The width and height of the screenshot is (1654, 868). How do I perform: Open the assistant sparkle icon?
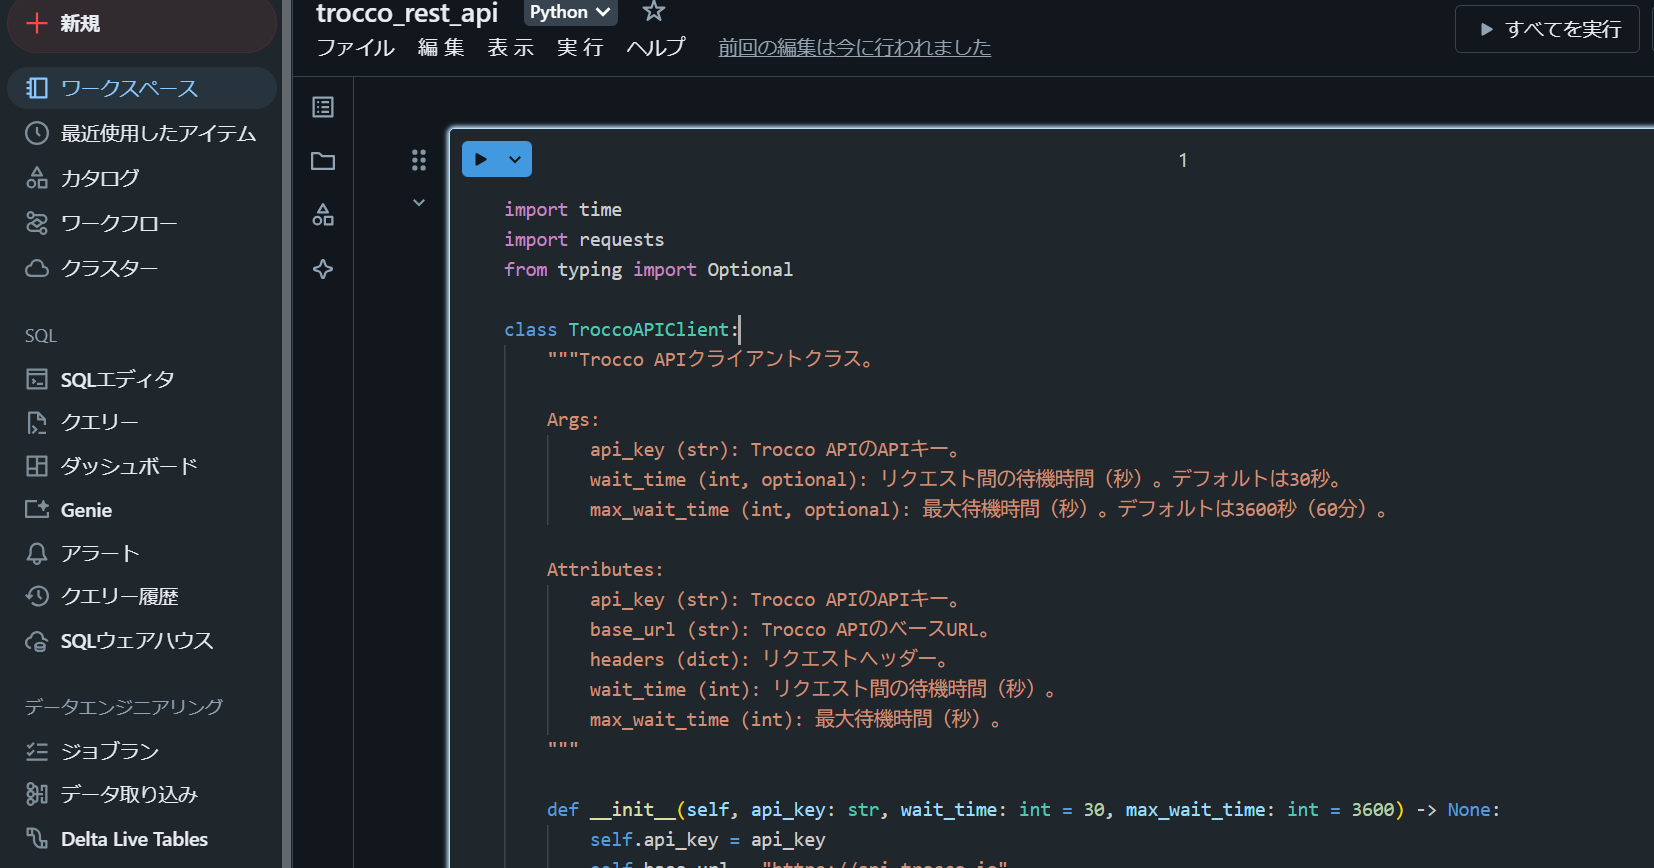tap(323, 269)
